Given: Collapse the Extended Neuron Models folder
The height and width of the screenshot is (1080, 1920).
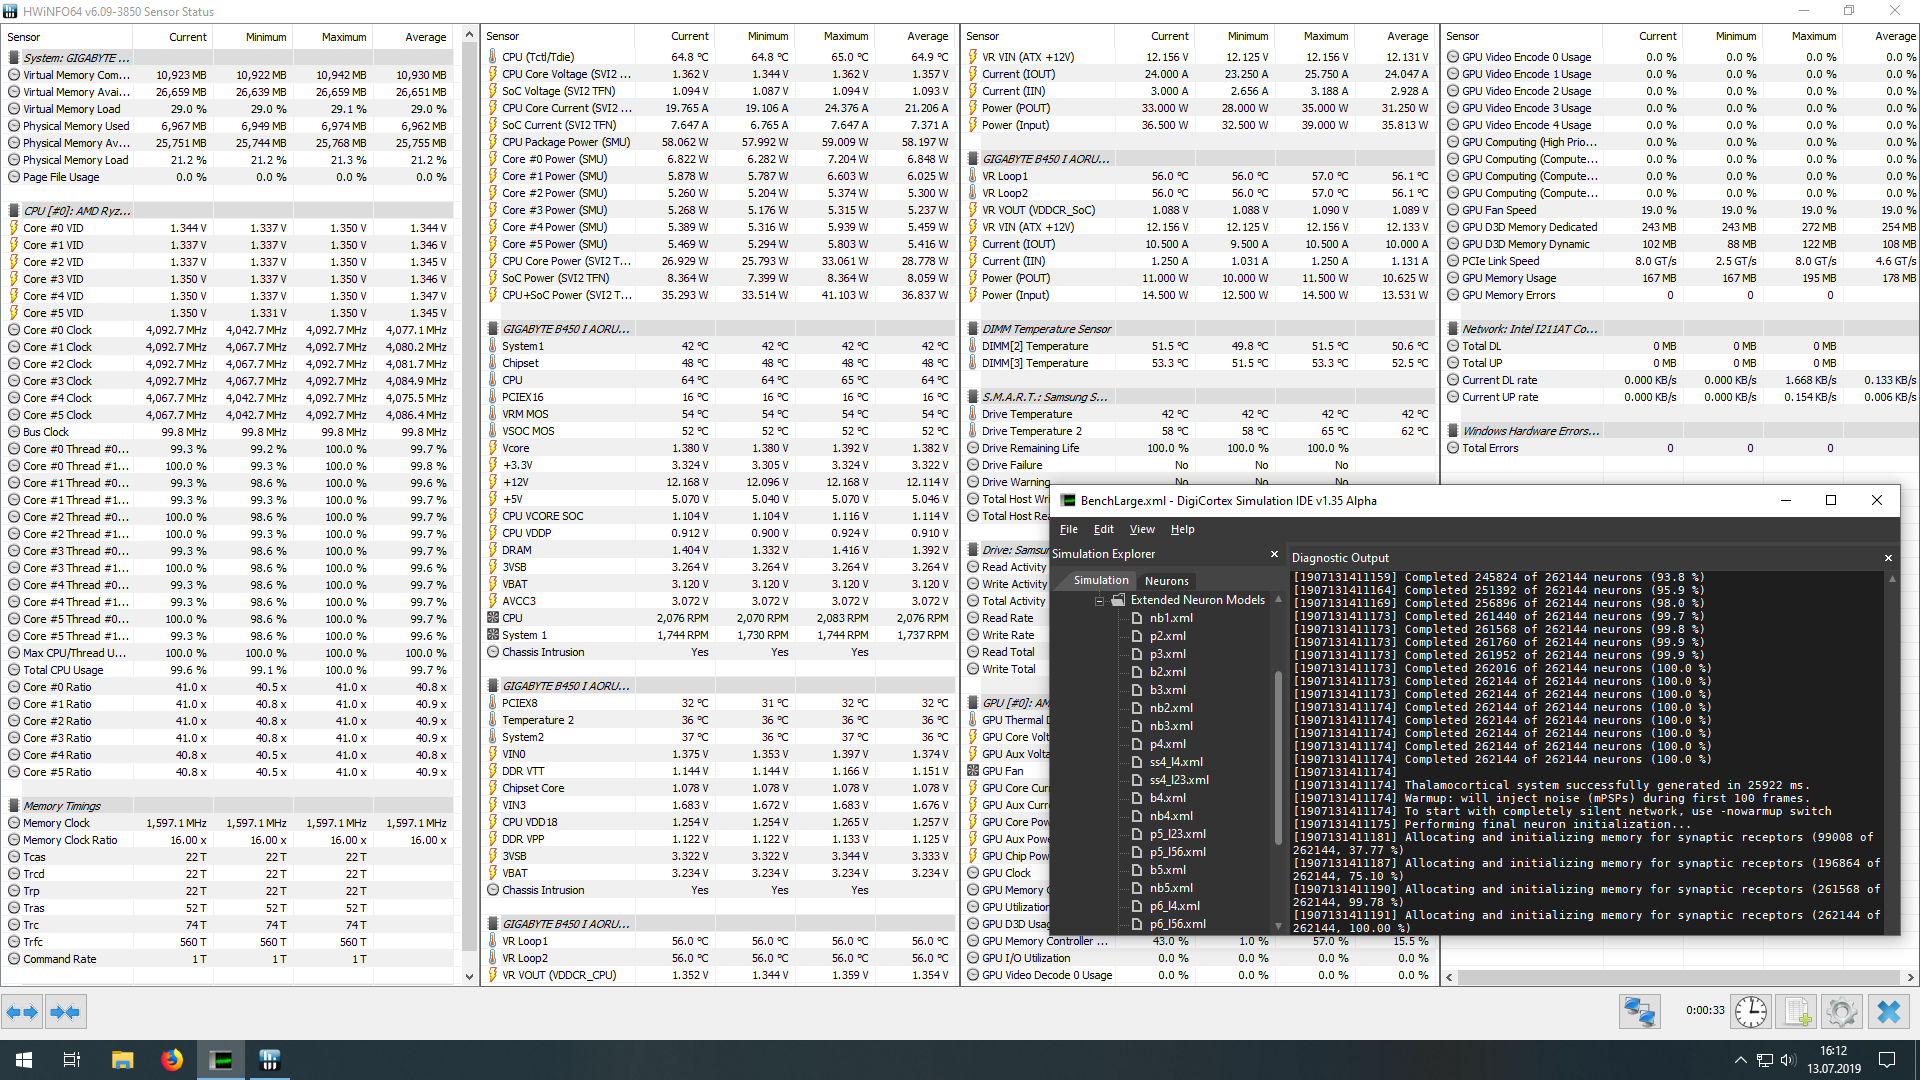Looking at the screenshot, I should pos(1099,601).
